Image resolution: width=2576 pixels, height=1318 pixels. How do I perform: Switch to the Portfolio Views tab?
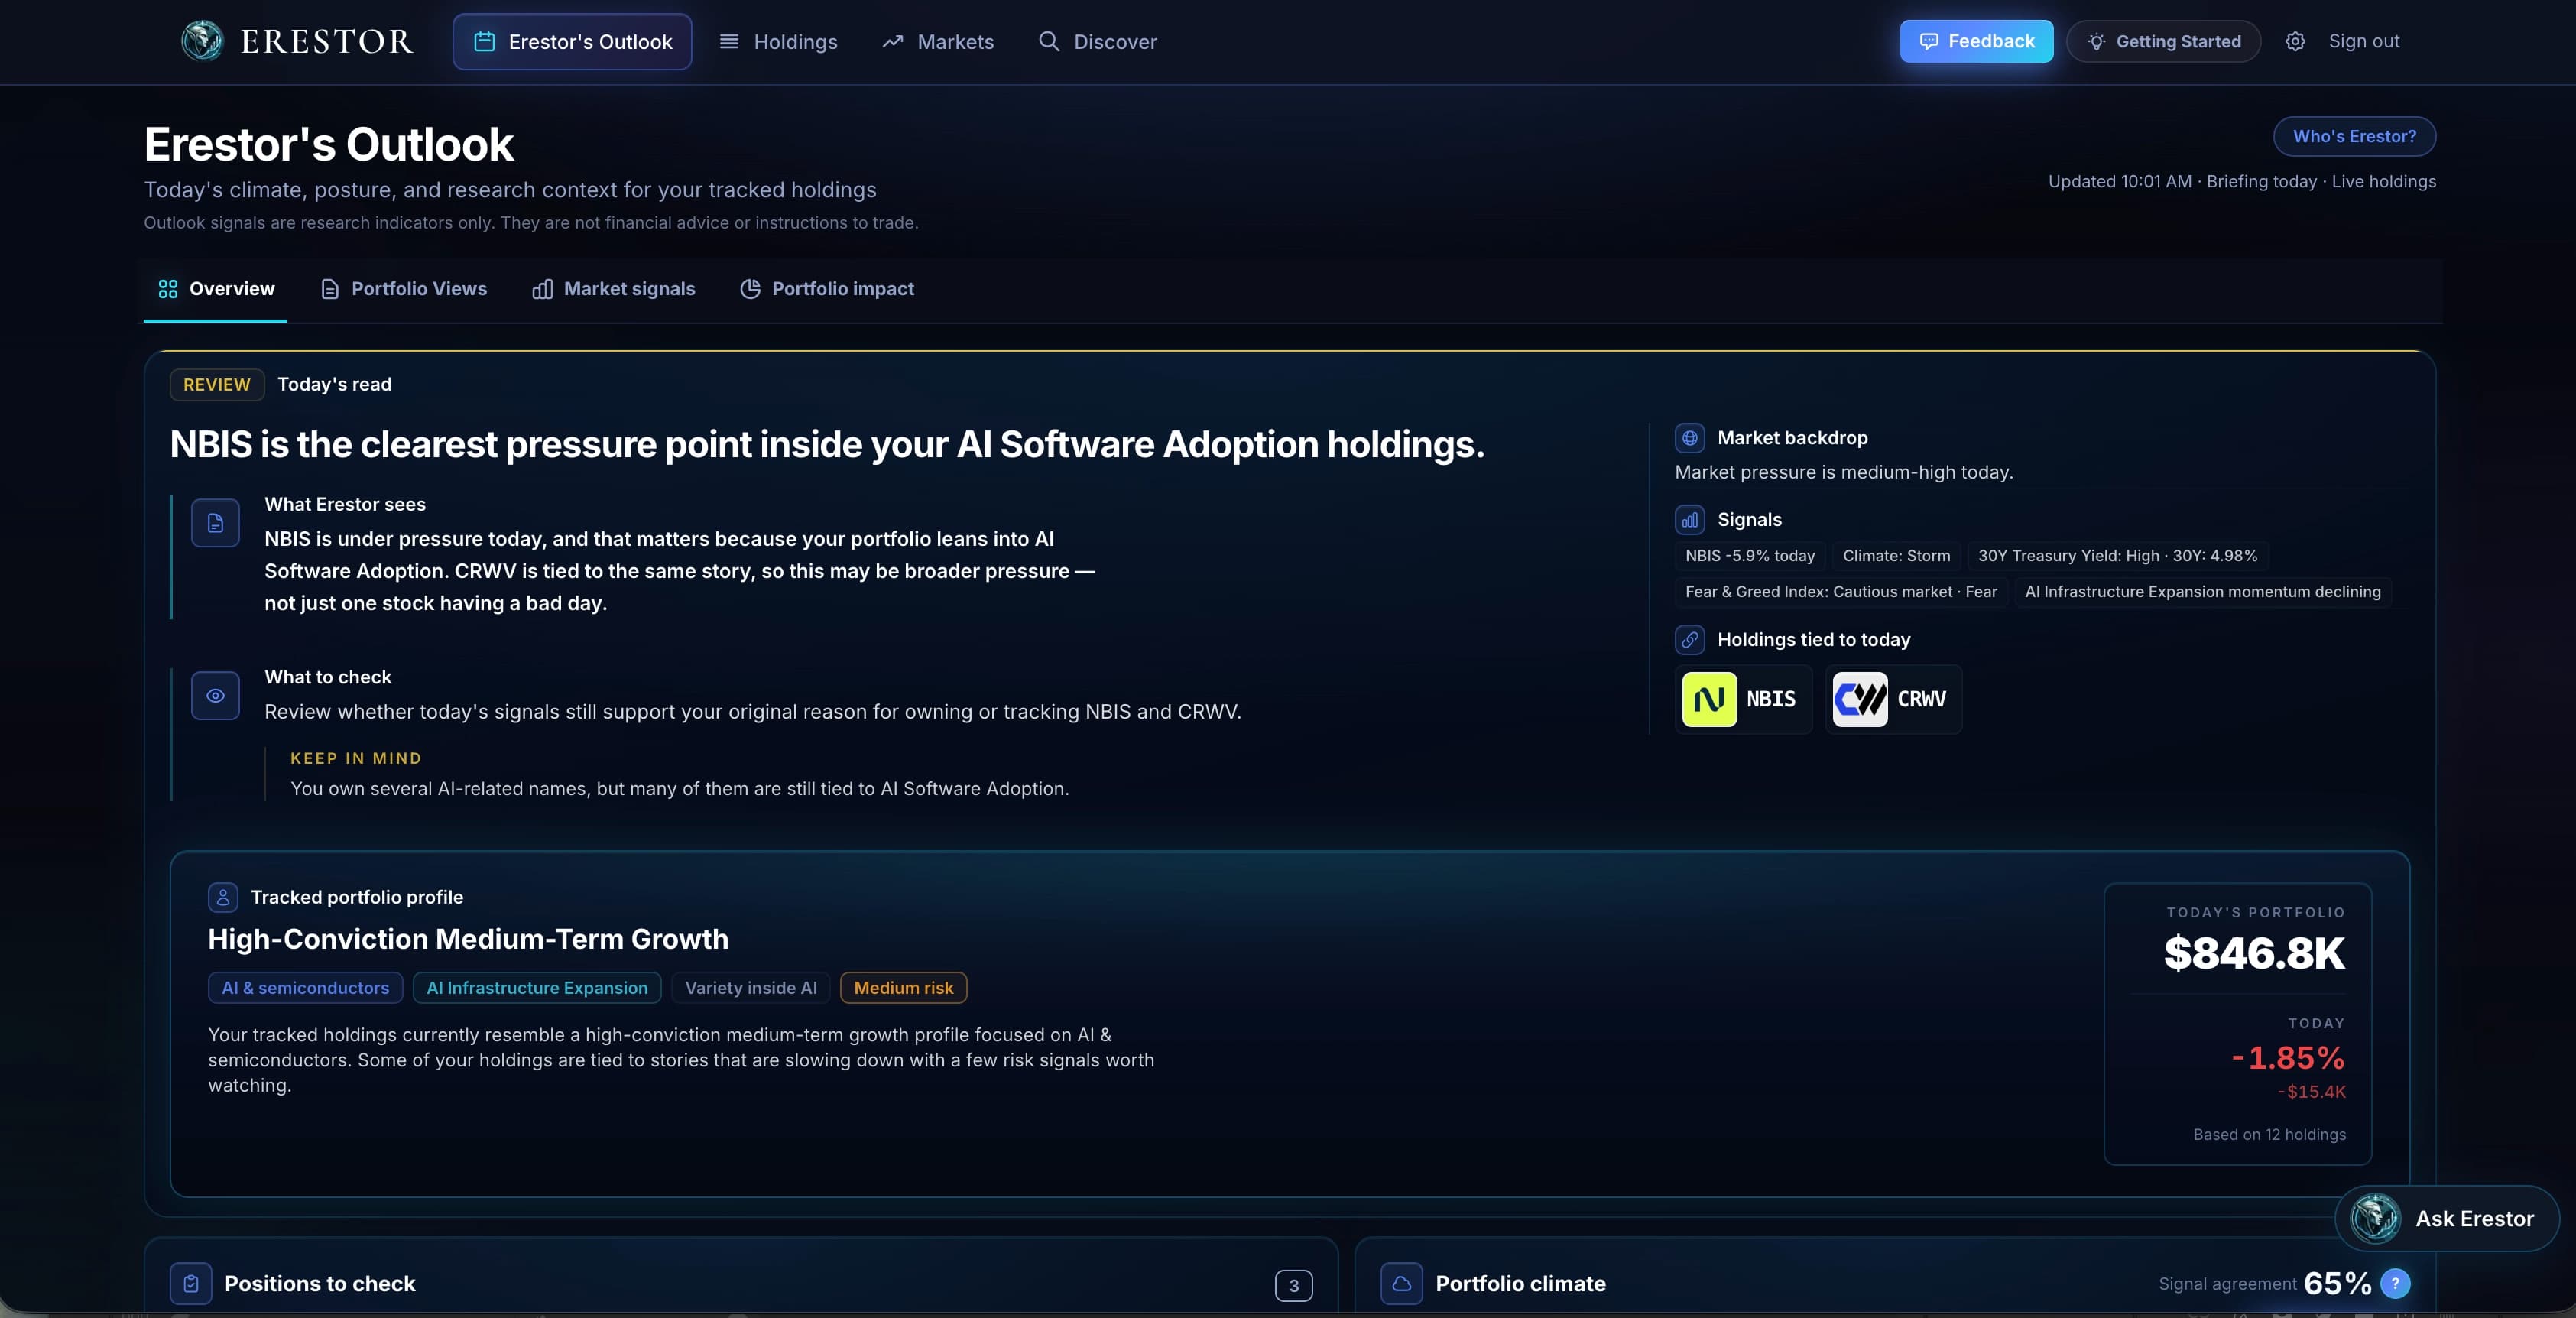click(x=404, y=289)
